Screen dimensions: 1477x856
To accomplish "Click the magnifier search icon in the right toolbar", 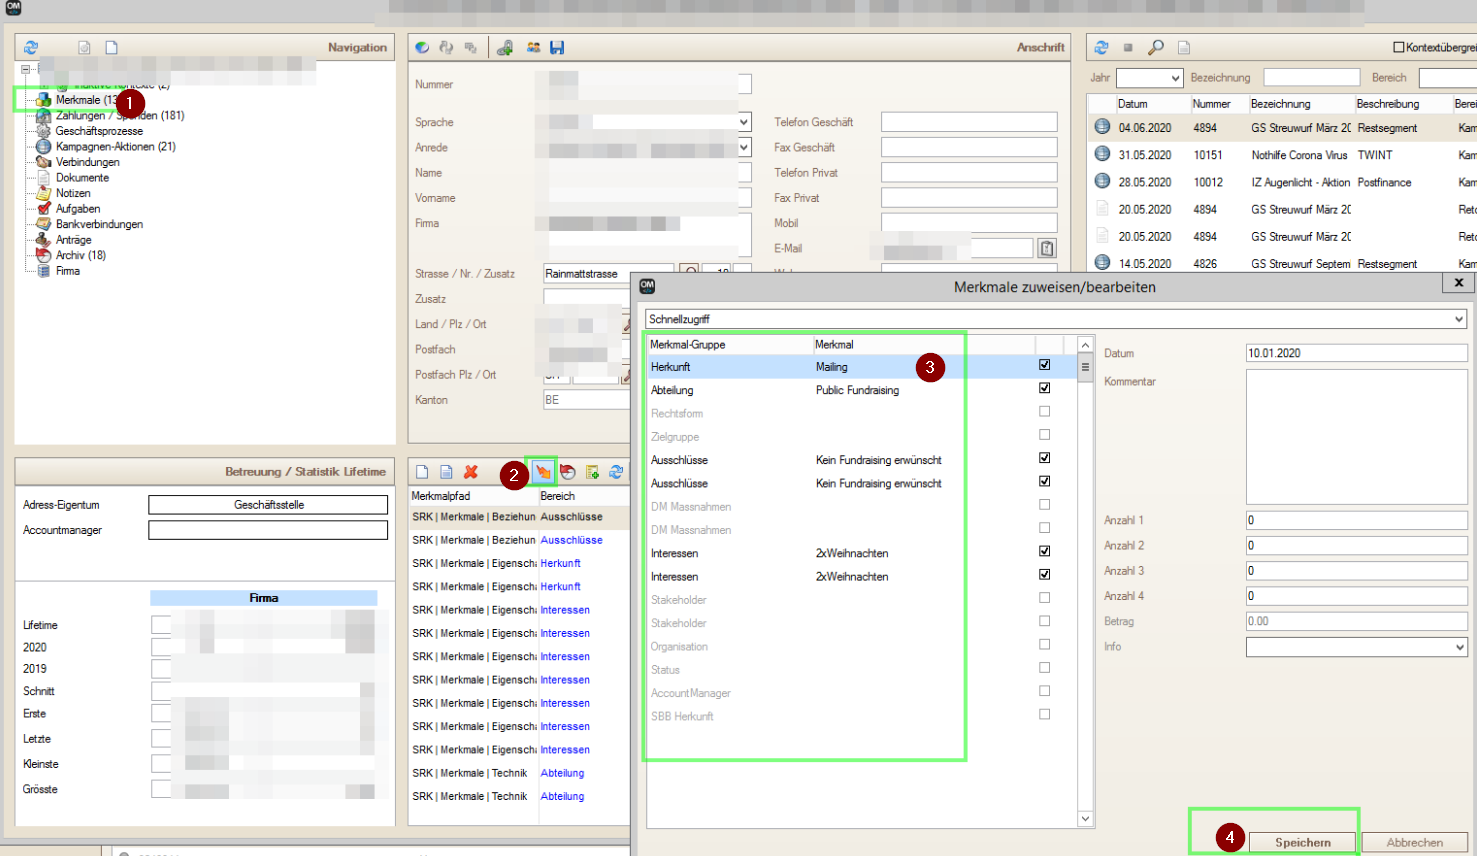I will pyautogui.click(x=1155, y=47).
